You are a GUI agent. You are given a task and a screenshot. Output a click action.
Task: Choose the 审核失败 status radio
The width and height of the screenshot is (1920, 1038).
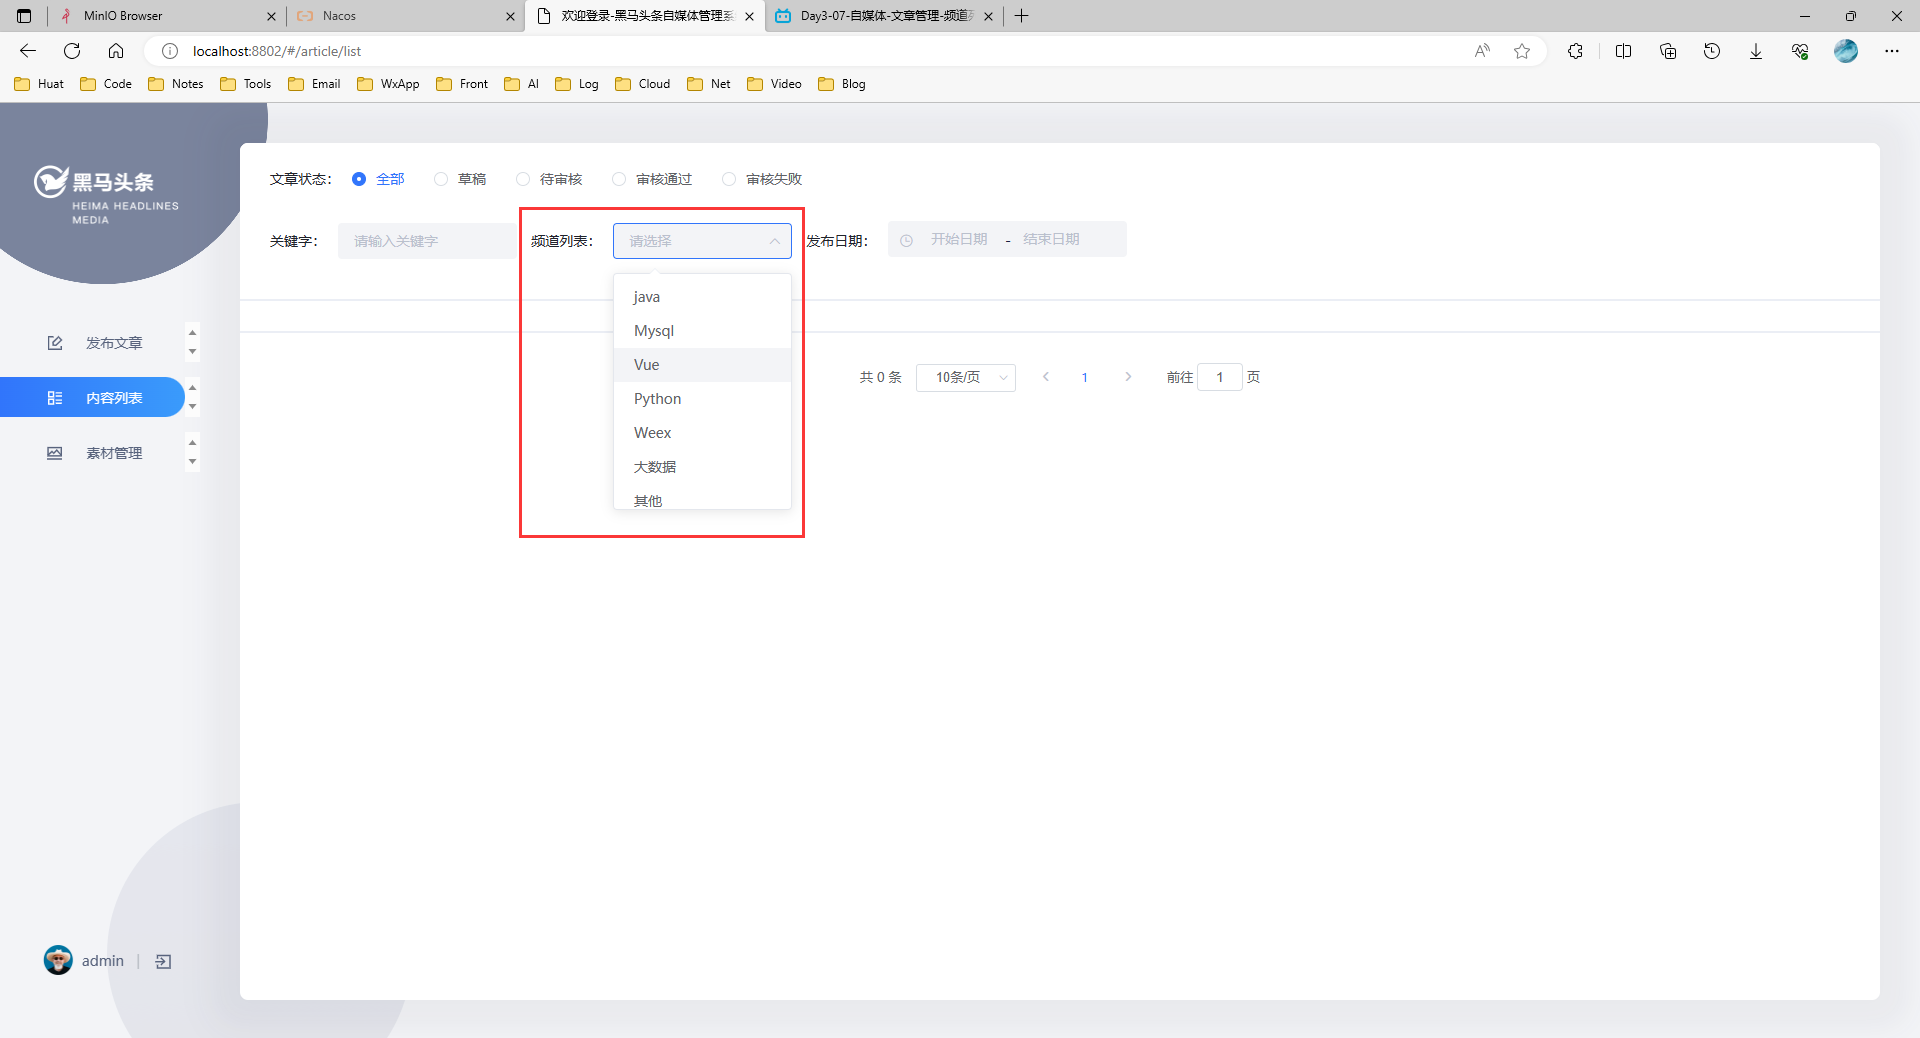tap(729, 179)
